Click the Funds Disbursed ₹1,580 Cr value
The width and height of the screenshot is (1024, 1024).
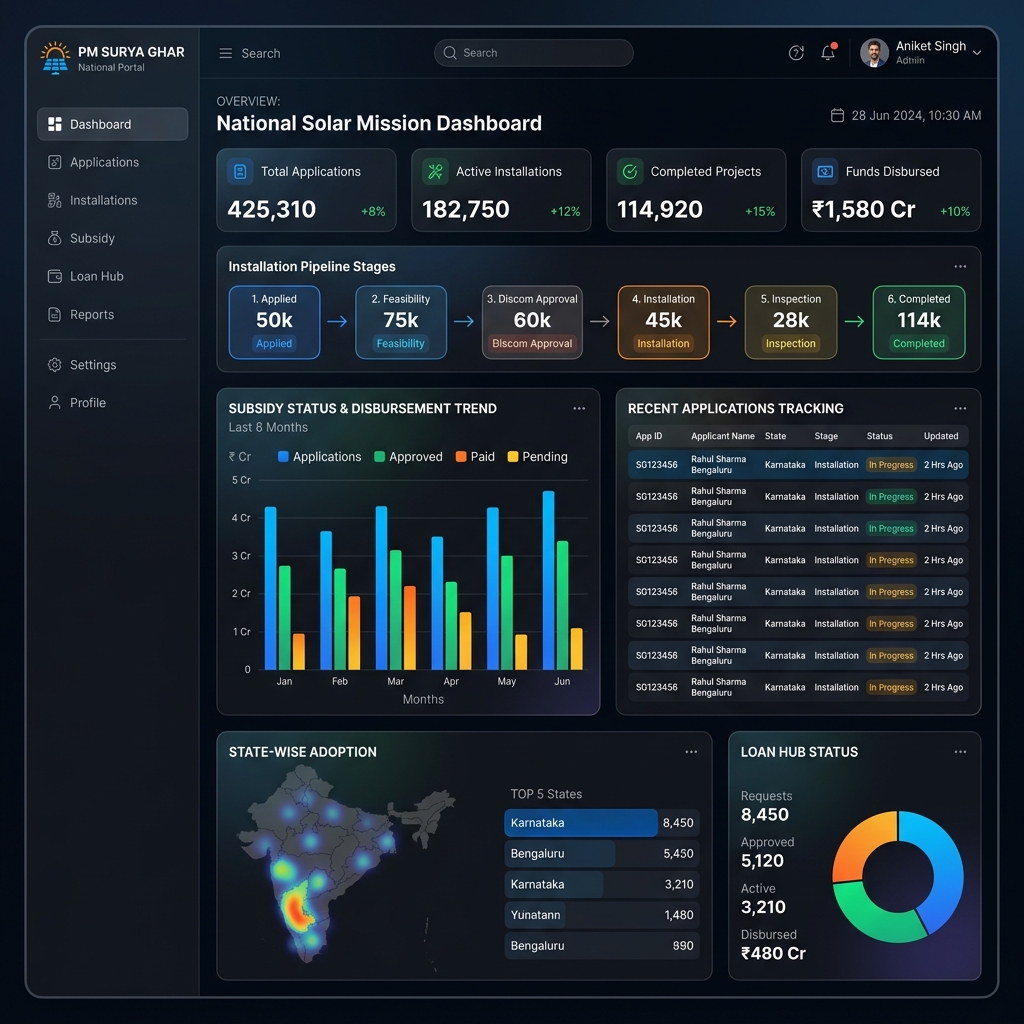[863, 210]
